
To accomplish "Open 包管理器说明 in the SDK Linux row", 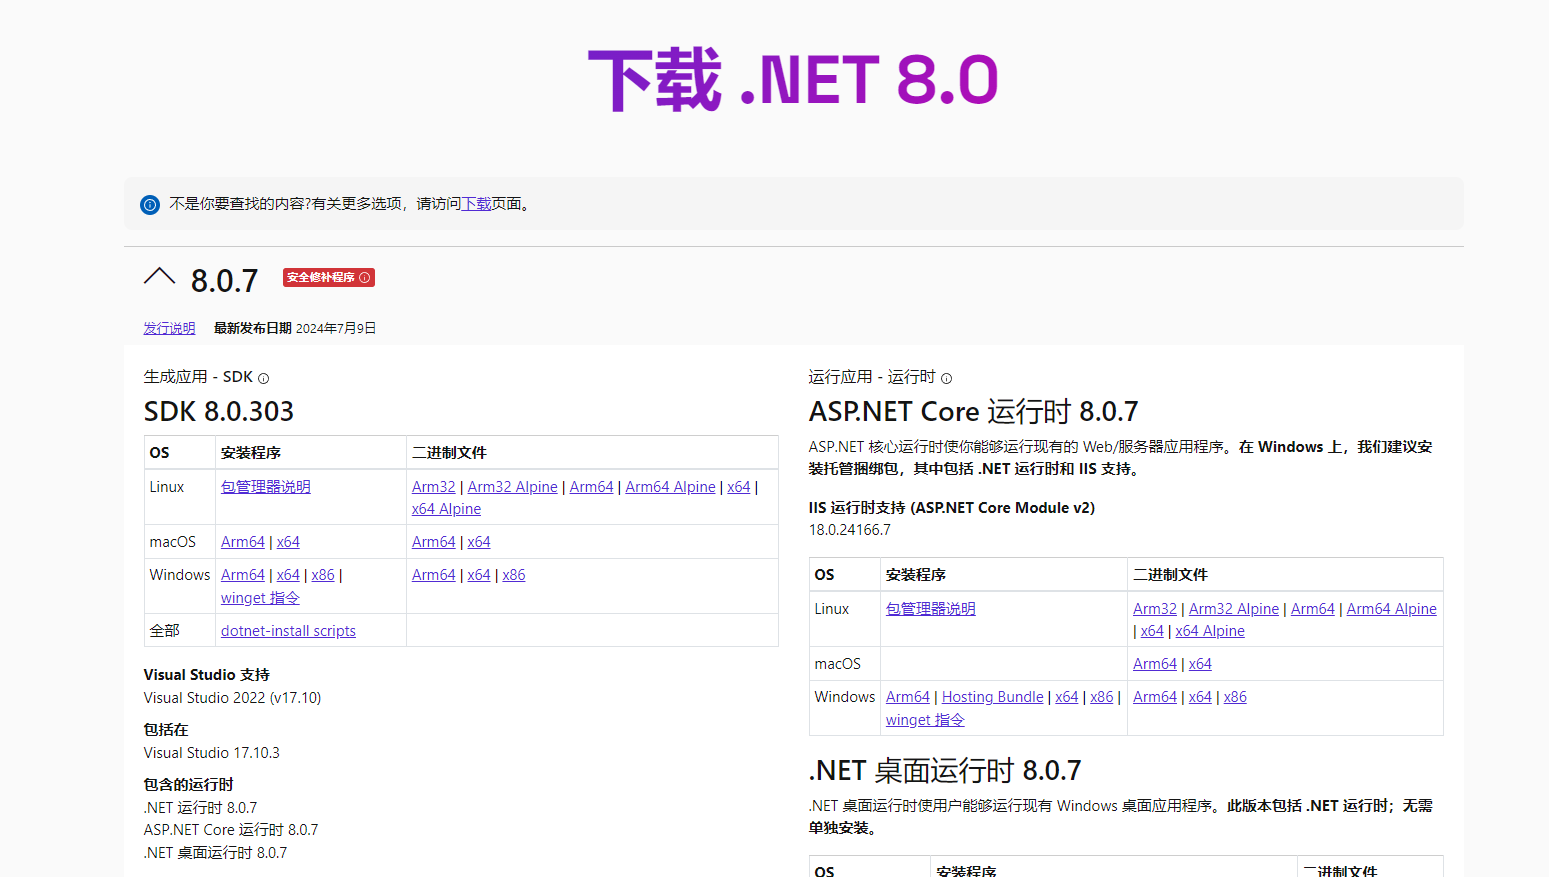I will click(265, 486).
